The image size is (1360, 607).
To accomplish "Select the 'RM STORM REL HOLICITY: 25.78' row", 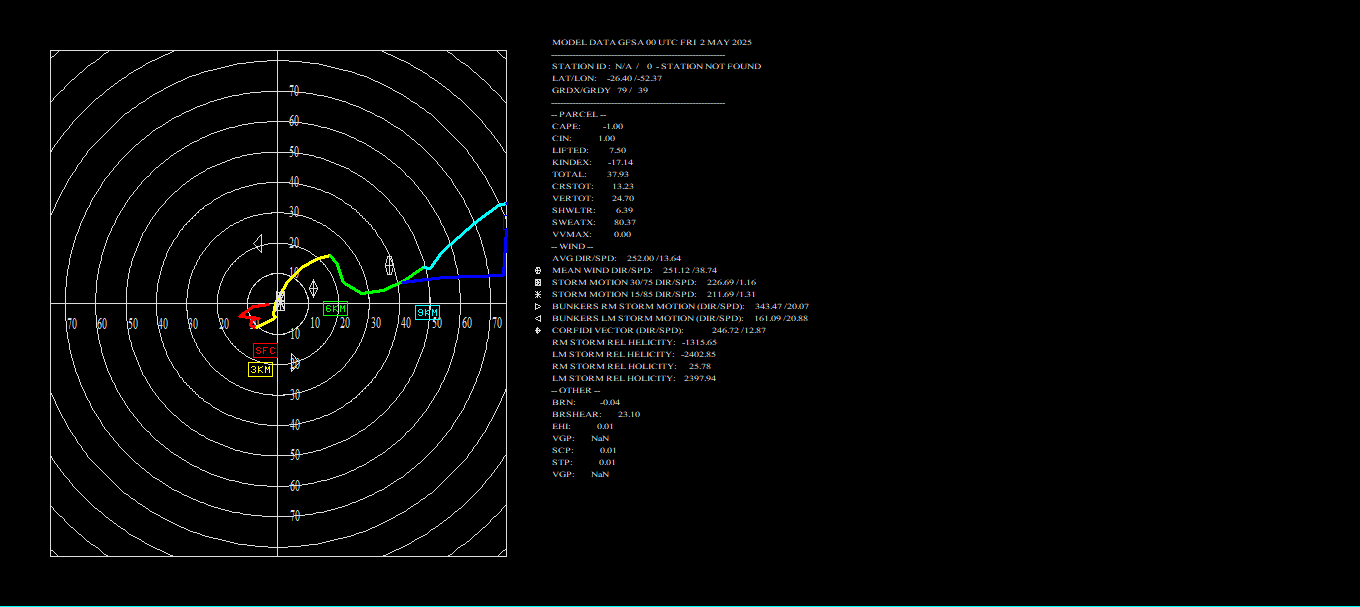I will click(x=632, y=366).
